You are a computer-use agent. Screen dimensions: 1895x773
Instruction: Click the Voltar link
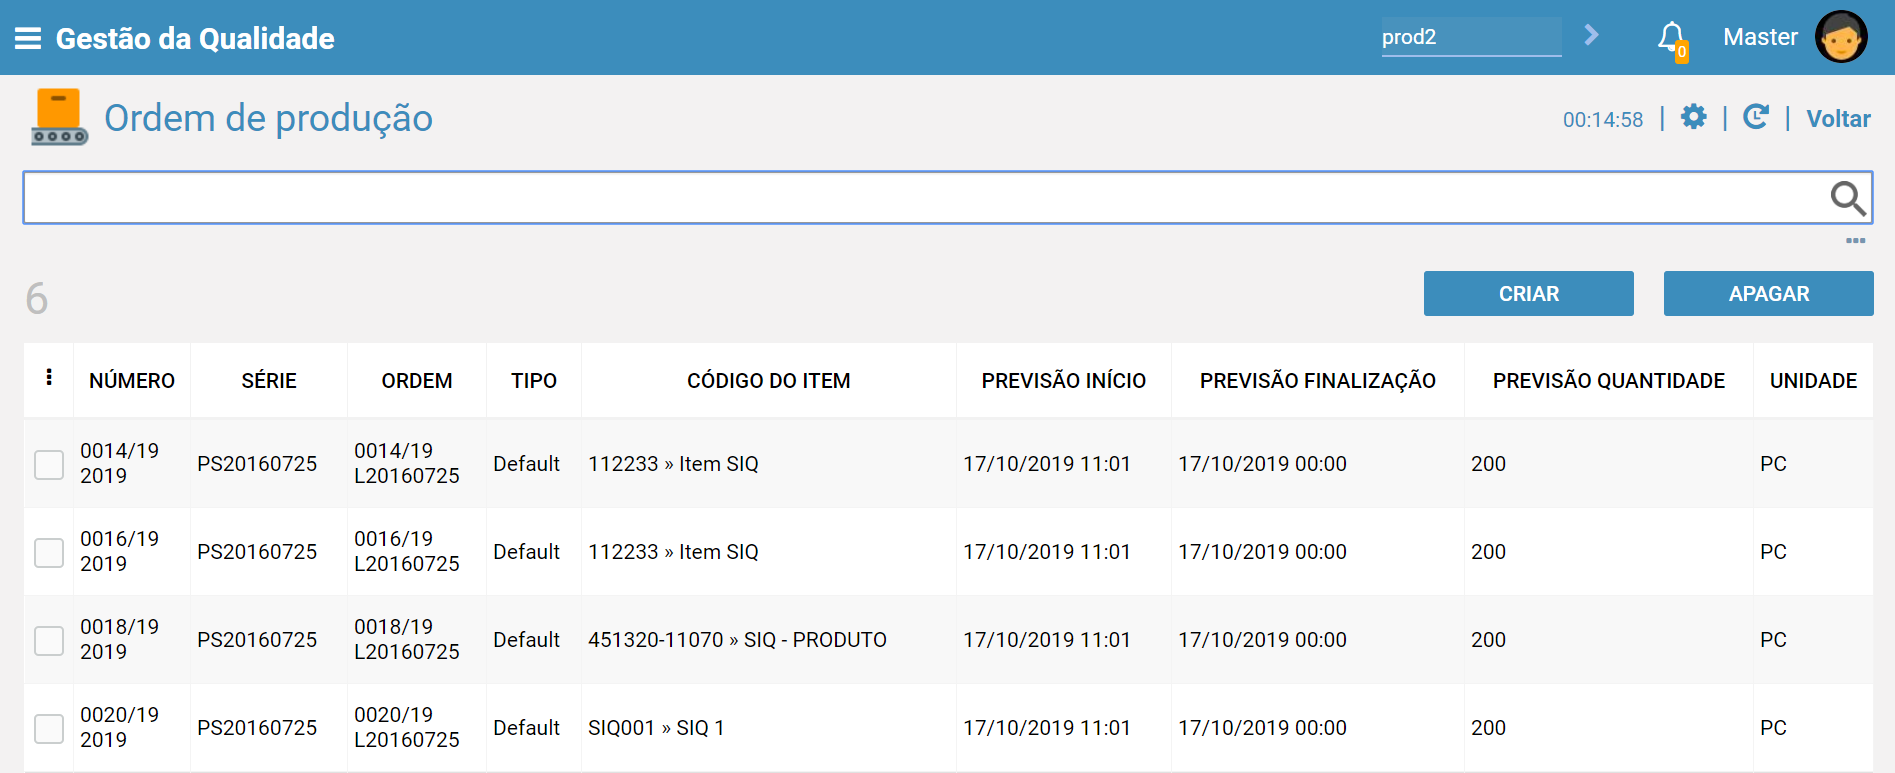pyautogui.click(x=1838, y=119)
